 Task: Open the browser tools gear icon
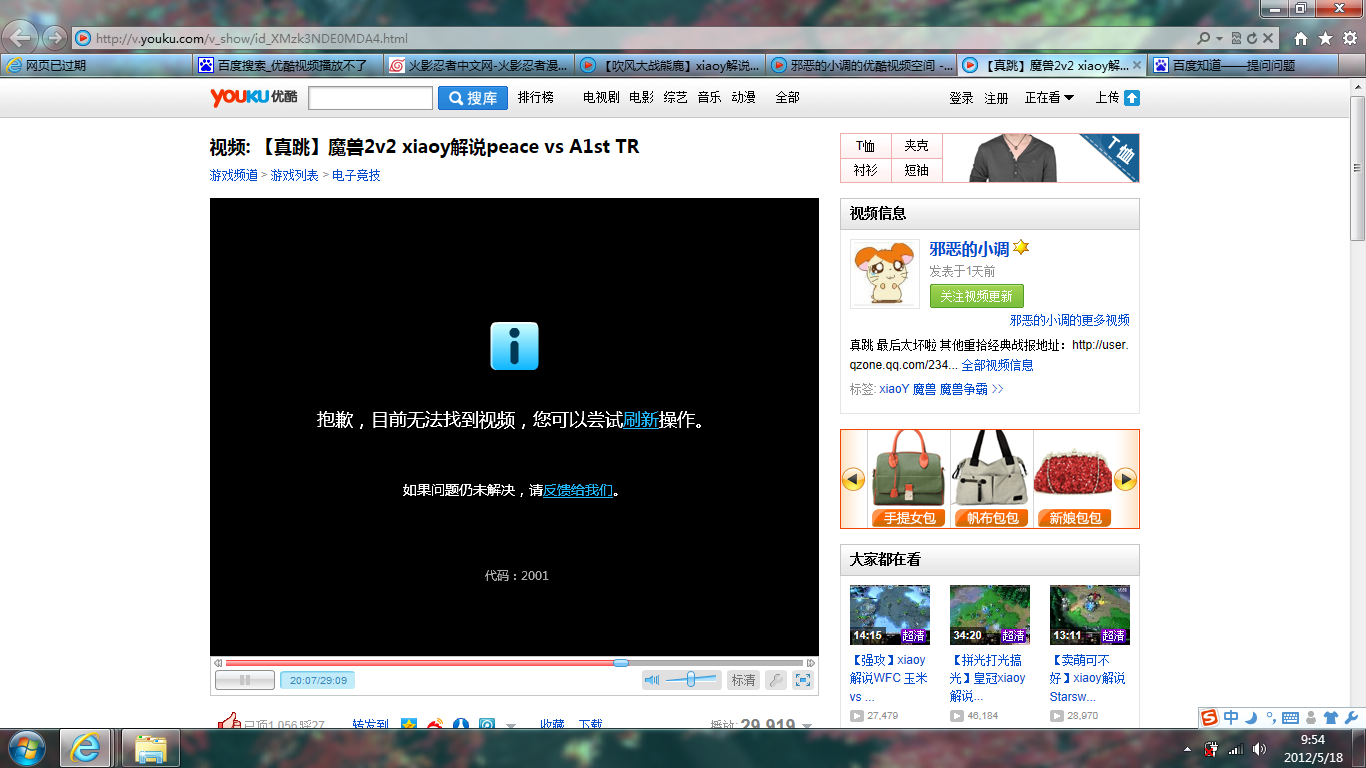coord(1350,38)
